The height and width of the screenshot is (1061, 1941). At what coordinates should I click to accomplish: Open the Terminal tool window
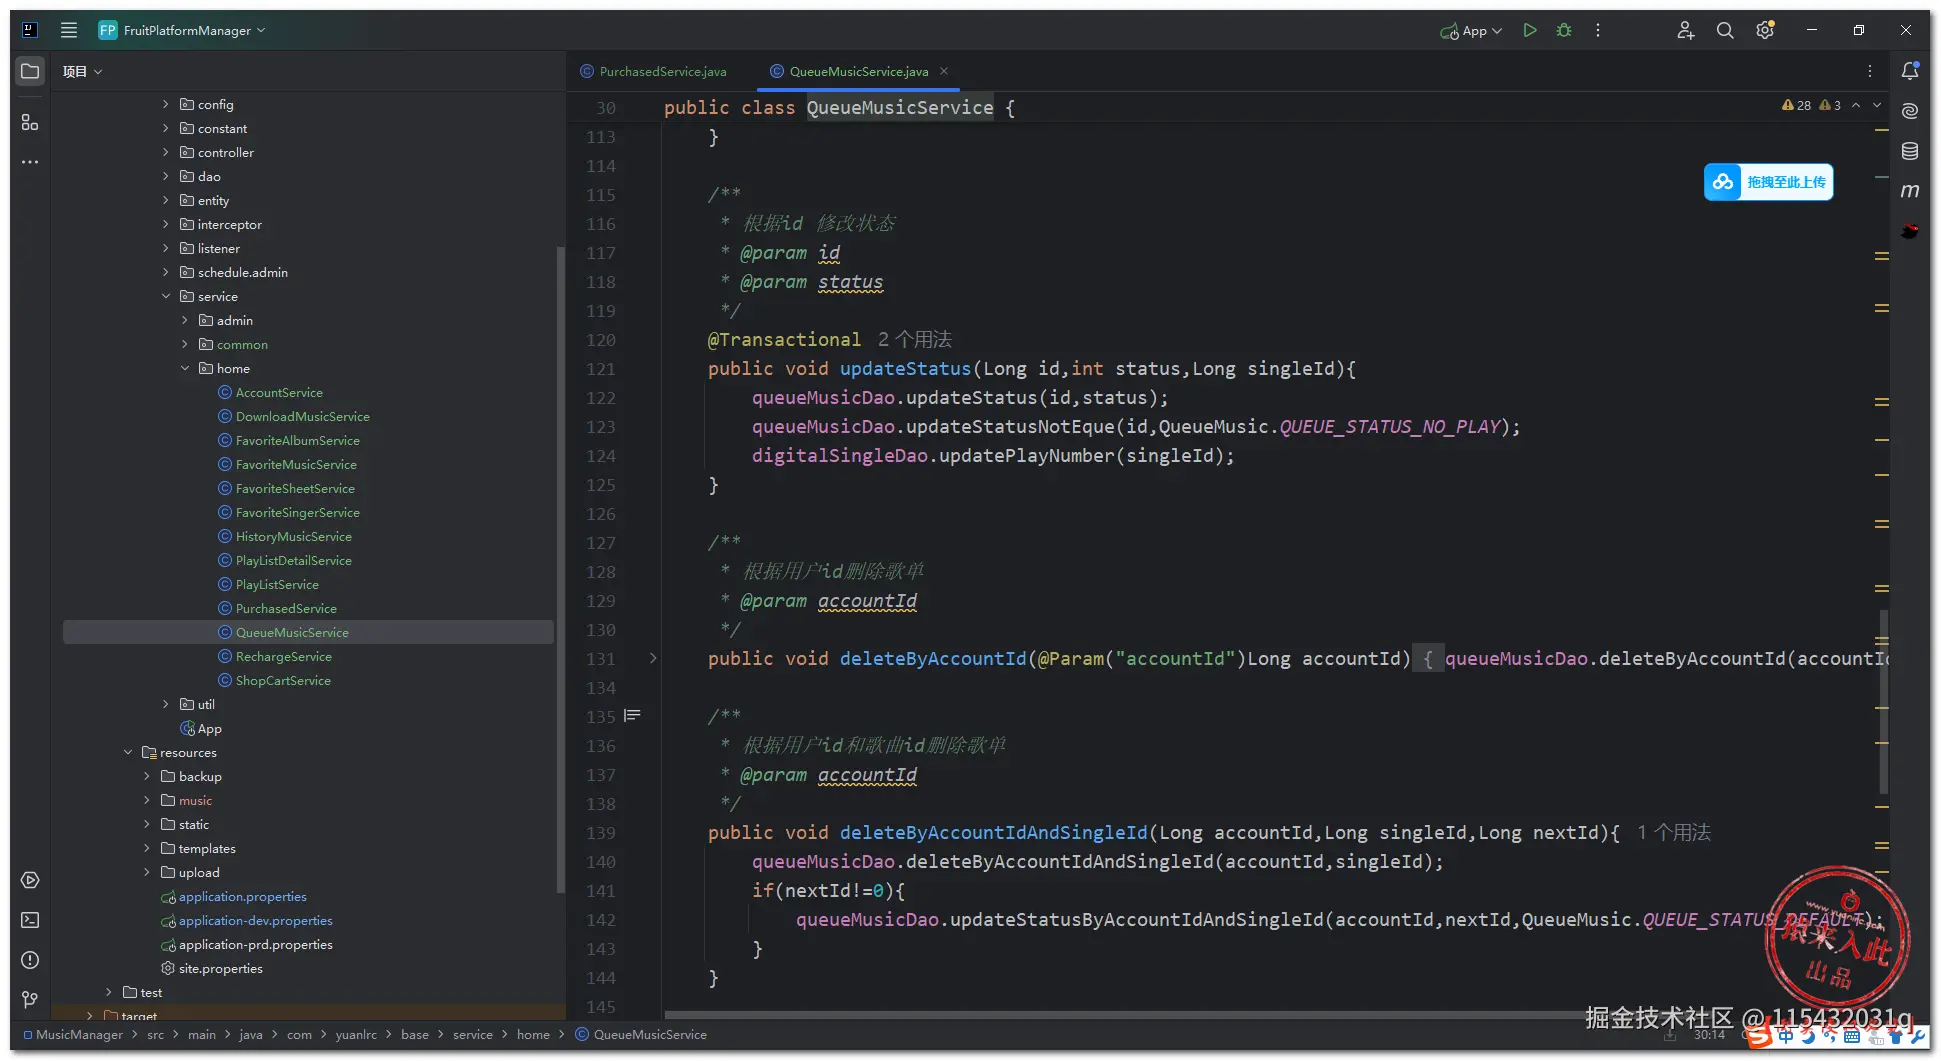pyautogui.click(x=30, y=920)
